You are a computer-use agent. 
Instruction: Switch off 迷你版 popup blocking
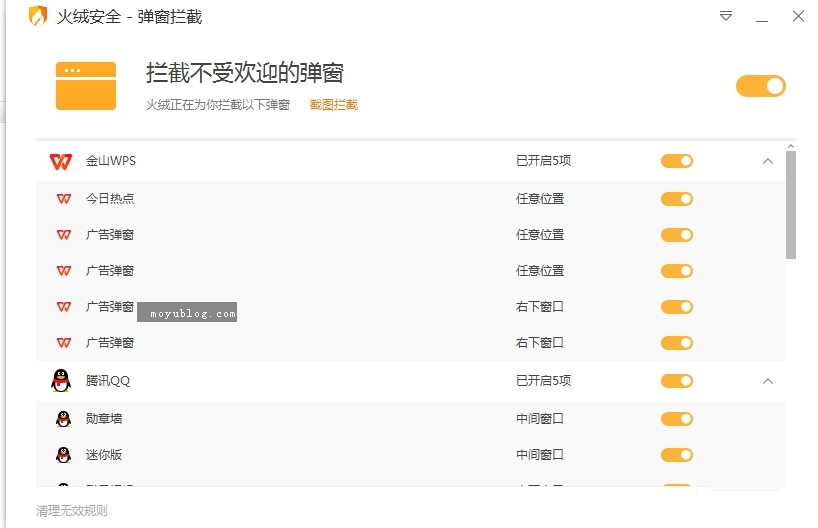click(677, 455)
